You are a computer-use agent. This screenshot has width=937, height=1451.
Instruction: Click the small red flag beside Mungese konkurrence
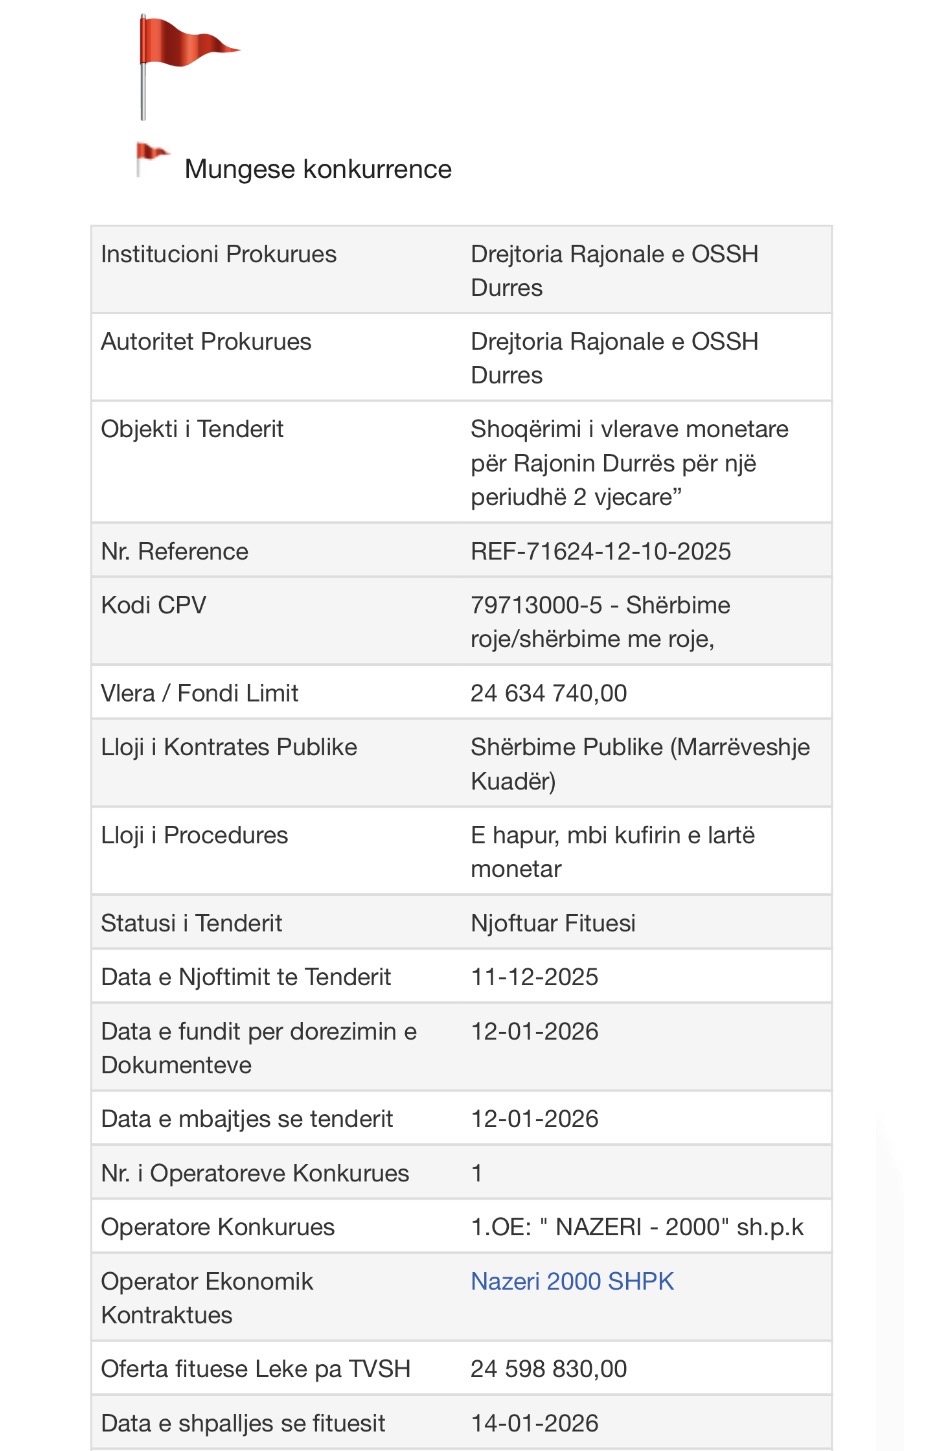[151, 156]
